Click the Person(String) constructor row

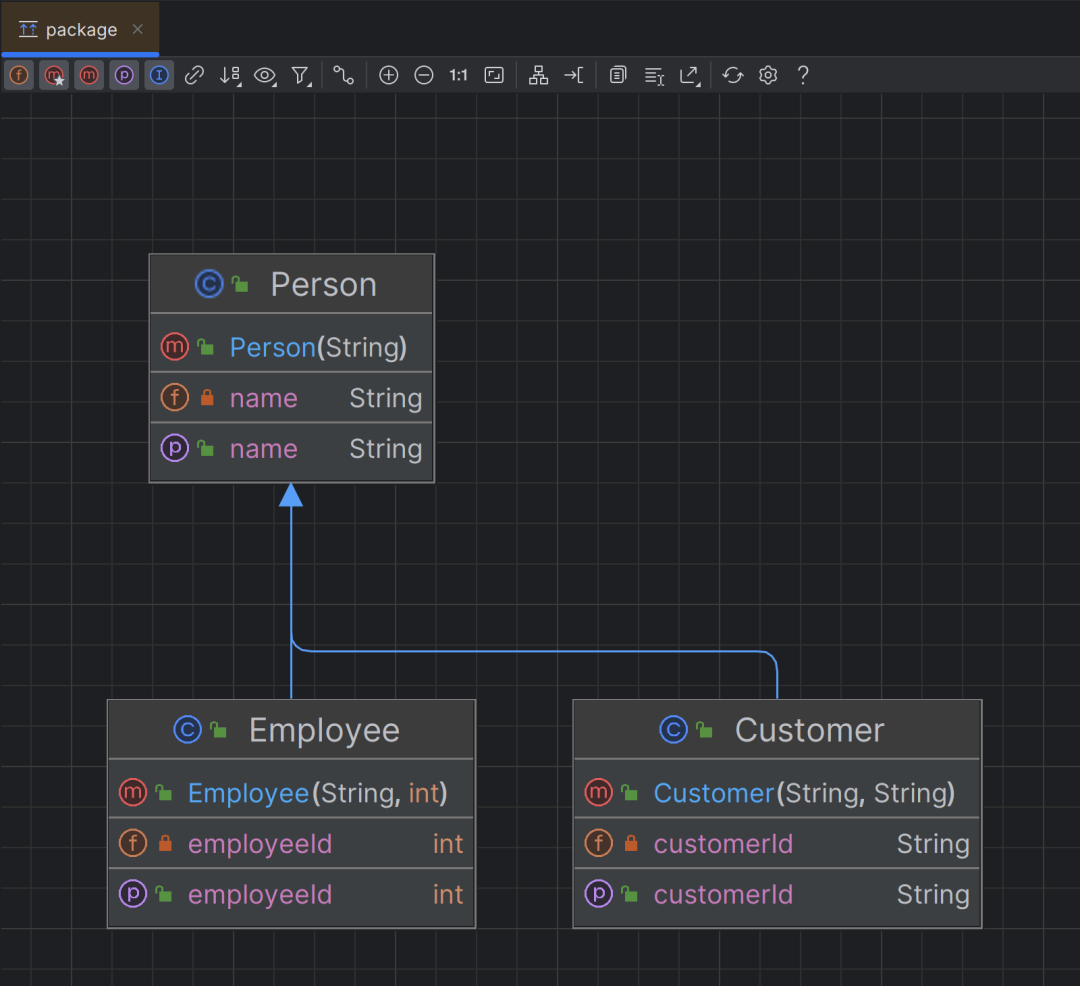292,347
